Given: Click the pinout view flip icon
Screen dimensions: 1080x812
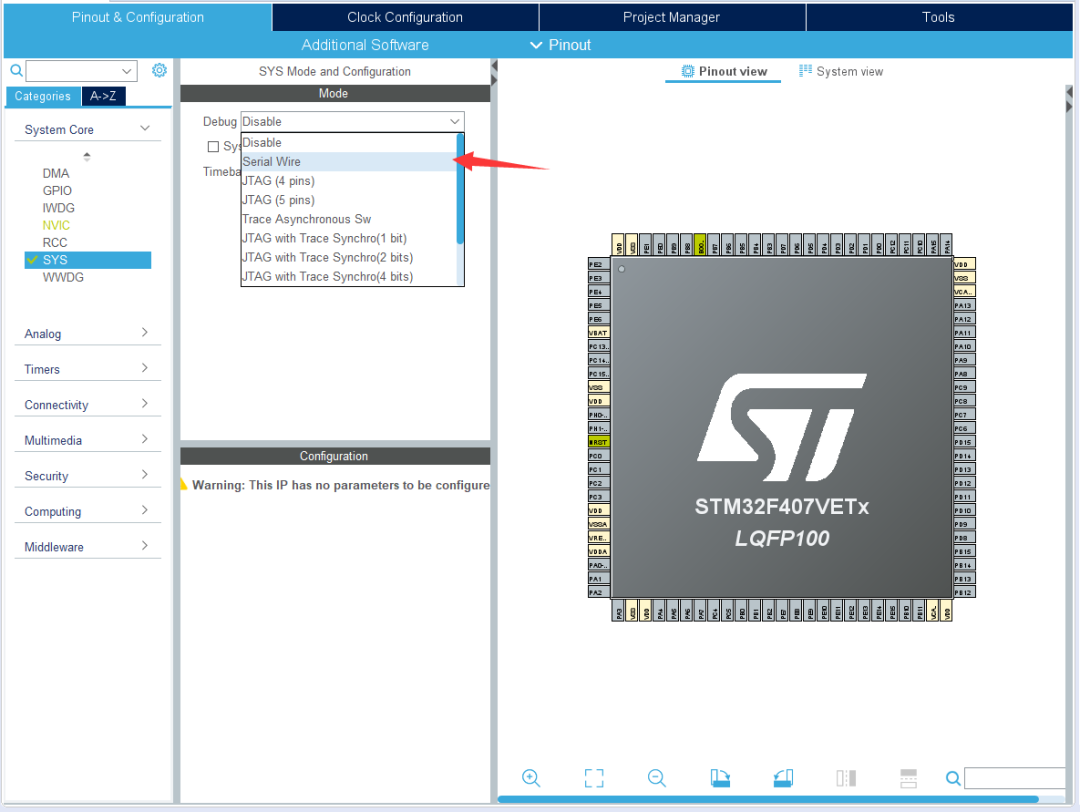Looking at the screenshot, I should (x=846, y=778).
